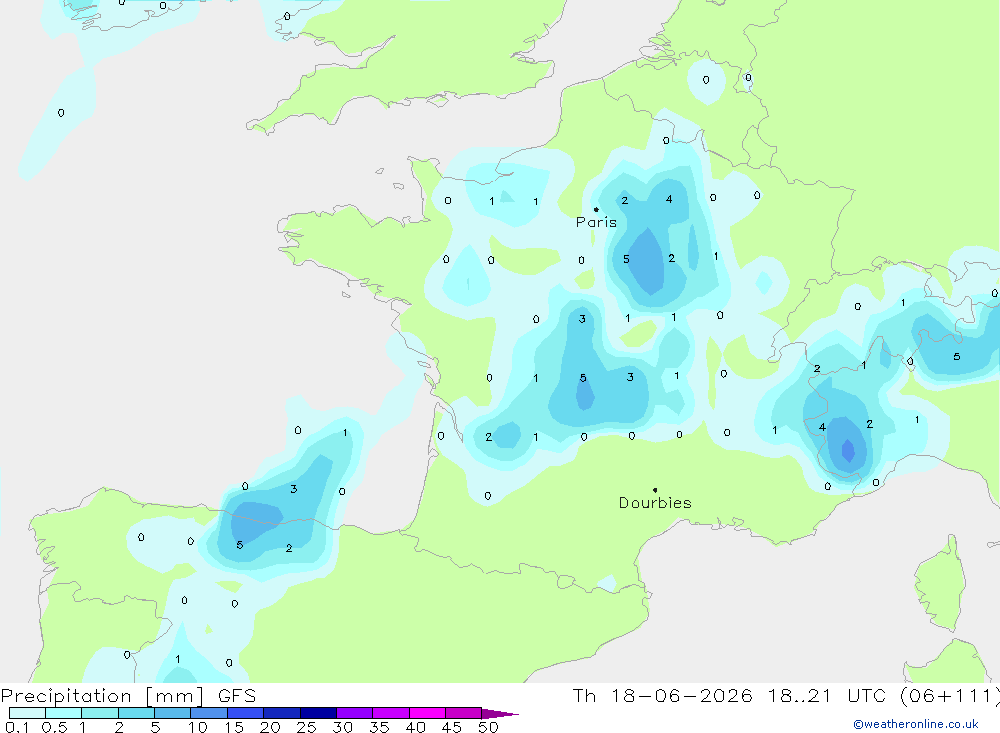Click the Paris city label
This screenshot has width=1000, height=733.
pos(596,222)
